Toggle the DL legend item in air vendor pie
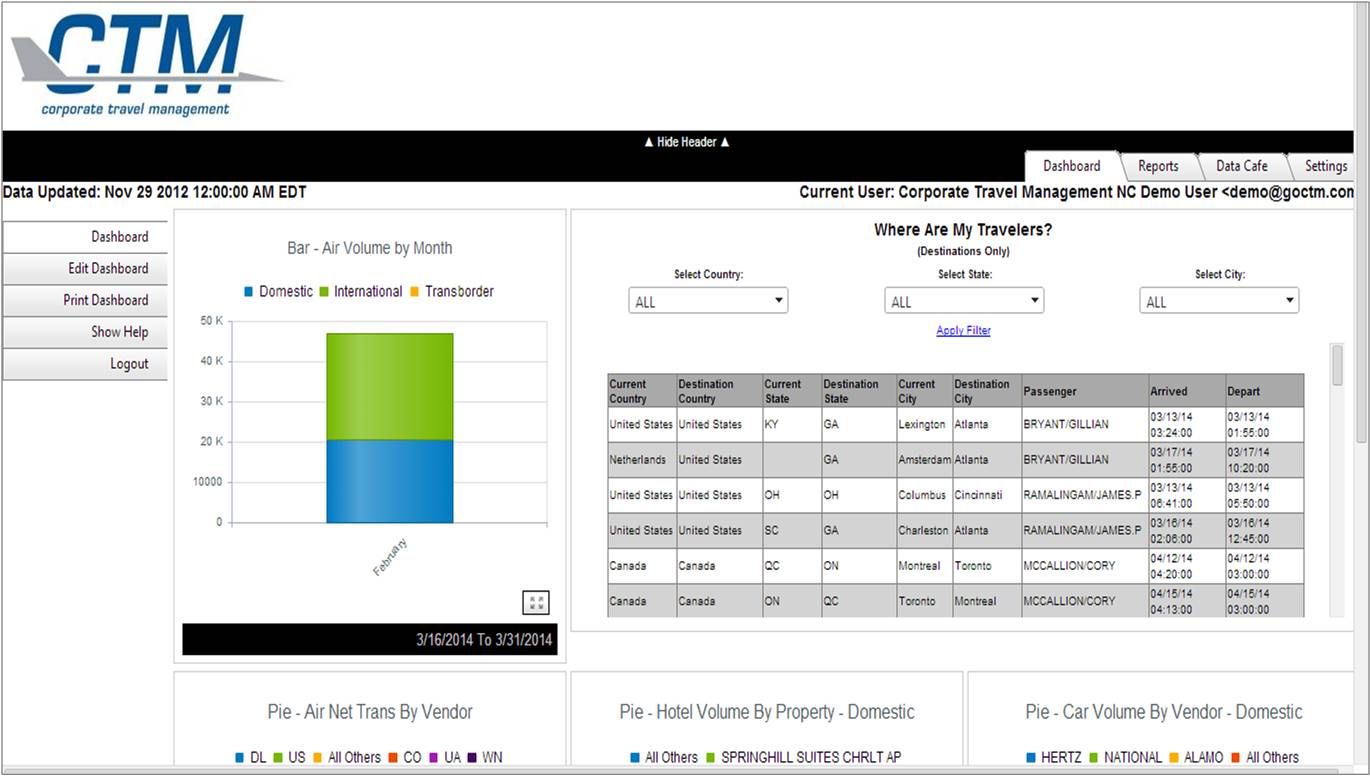 tap(249, 758)
